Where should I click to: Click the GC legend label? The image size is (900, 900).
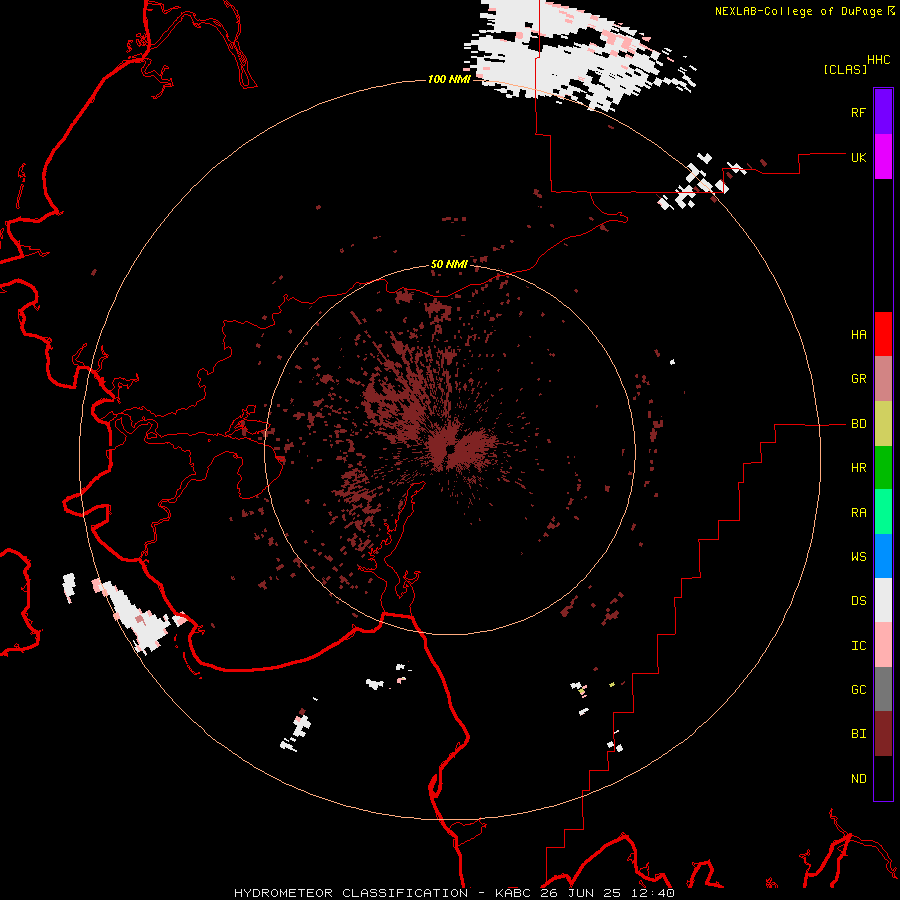point(858,690)
